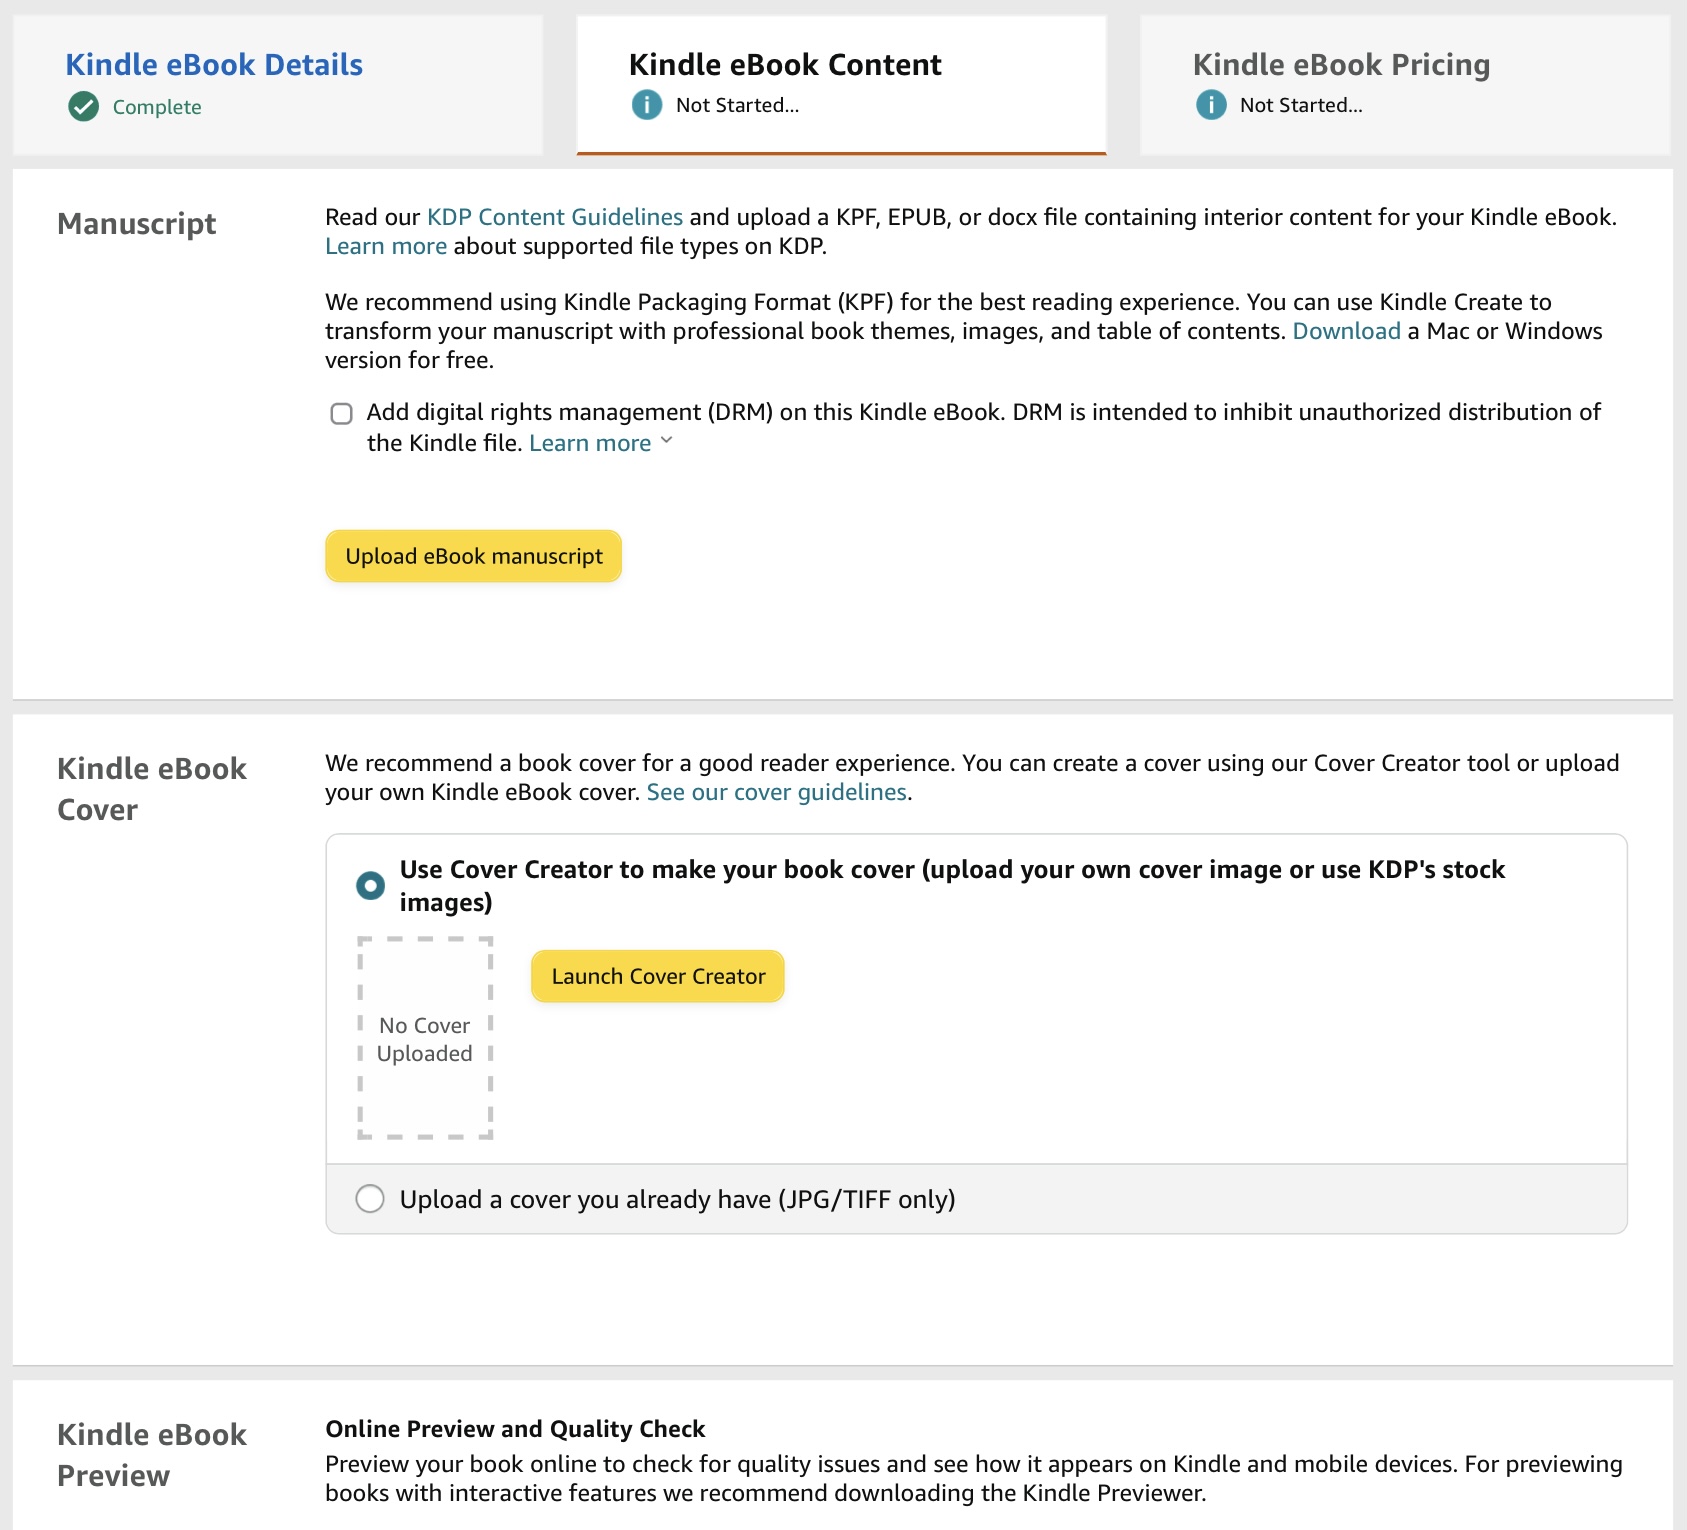This screenshot has height=1530, width=1687.
Task: Select Upload a cover you already have
Action: click(x=370, y=1198)
